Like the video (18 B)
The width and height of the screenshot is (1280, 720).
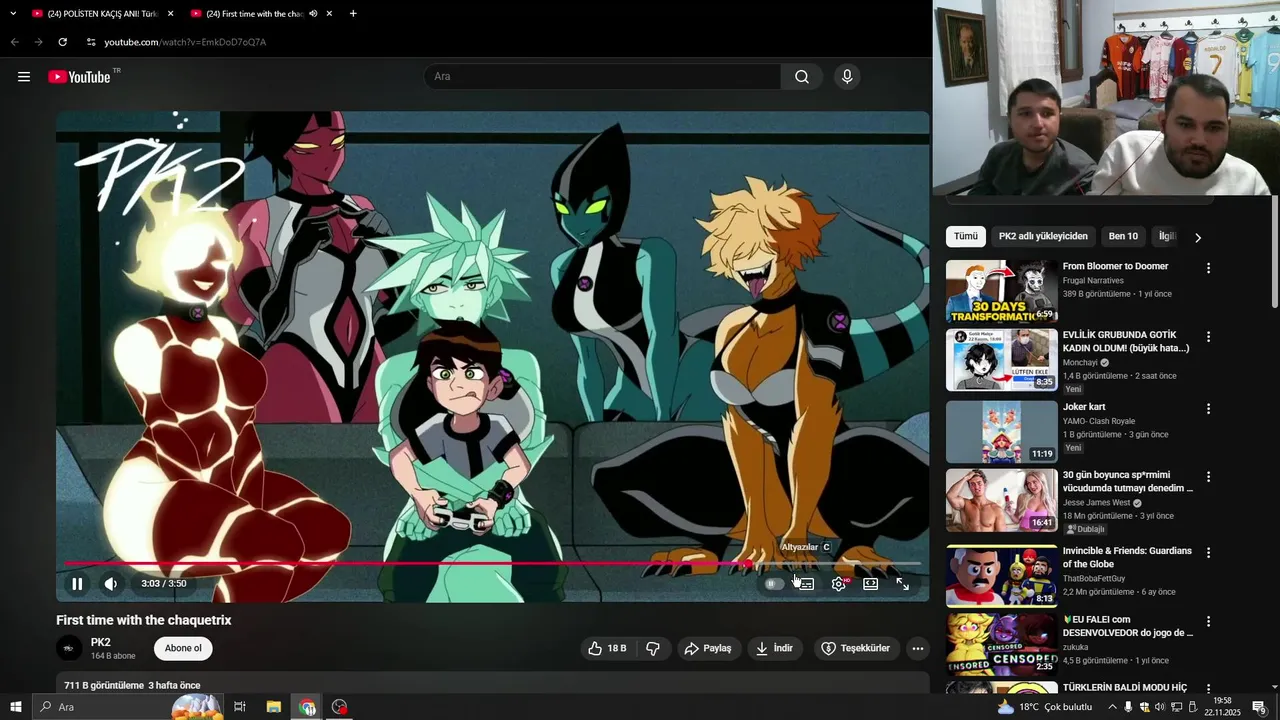click(607, 648)
